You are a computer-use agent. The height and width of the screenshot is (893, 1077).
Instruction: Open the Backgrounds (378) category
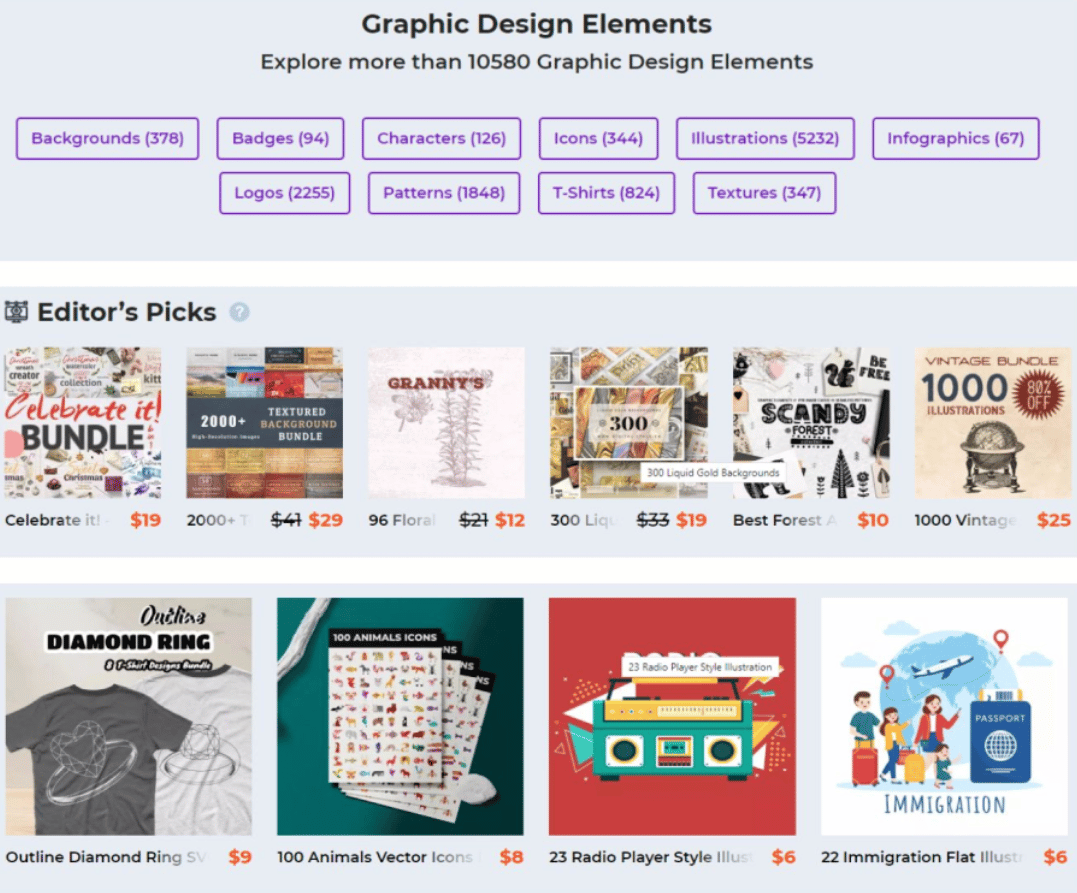point(108,139)
